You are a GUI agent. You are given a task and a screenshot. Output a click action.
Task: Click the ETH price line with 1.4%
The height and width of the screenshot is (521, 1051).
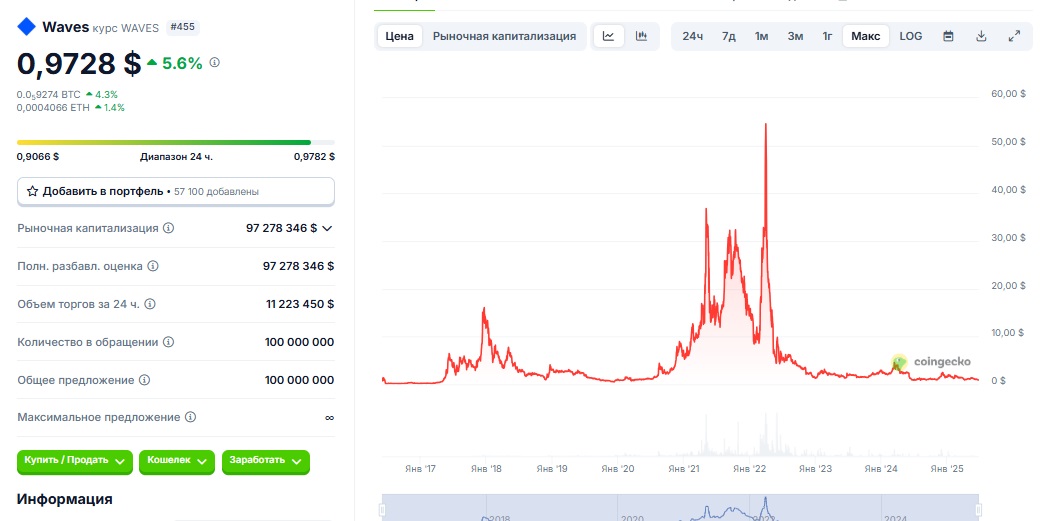pos(70,107)
